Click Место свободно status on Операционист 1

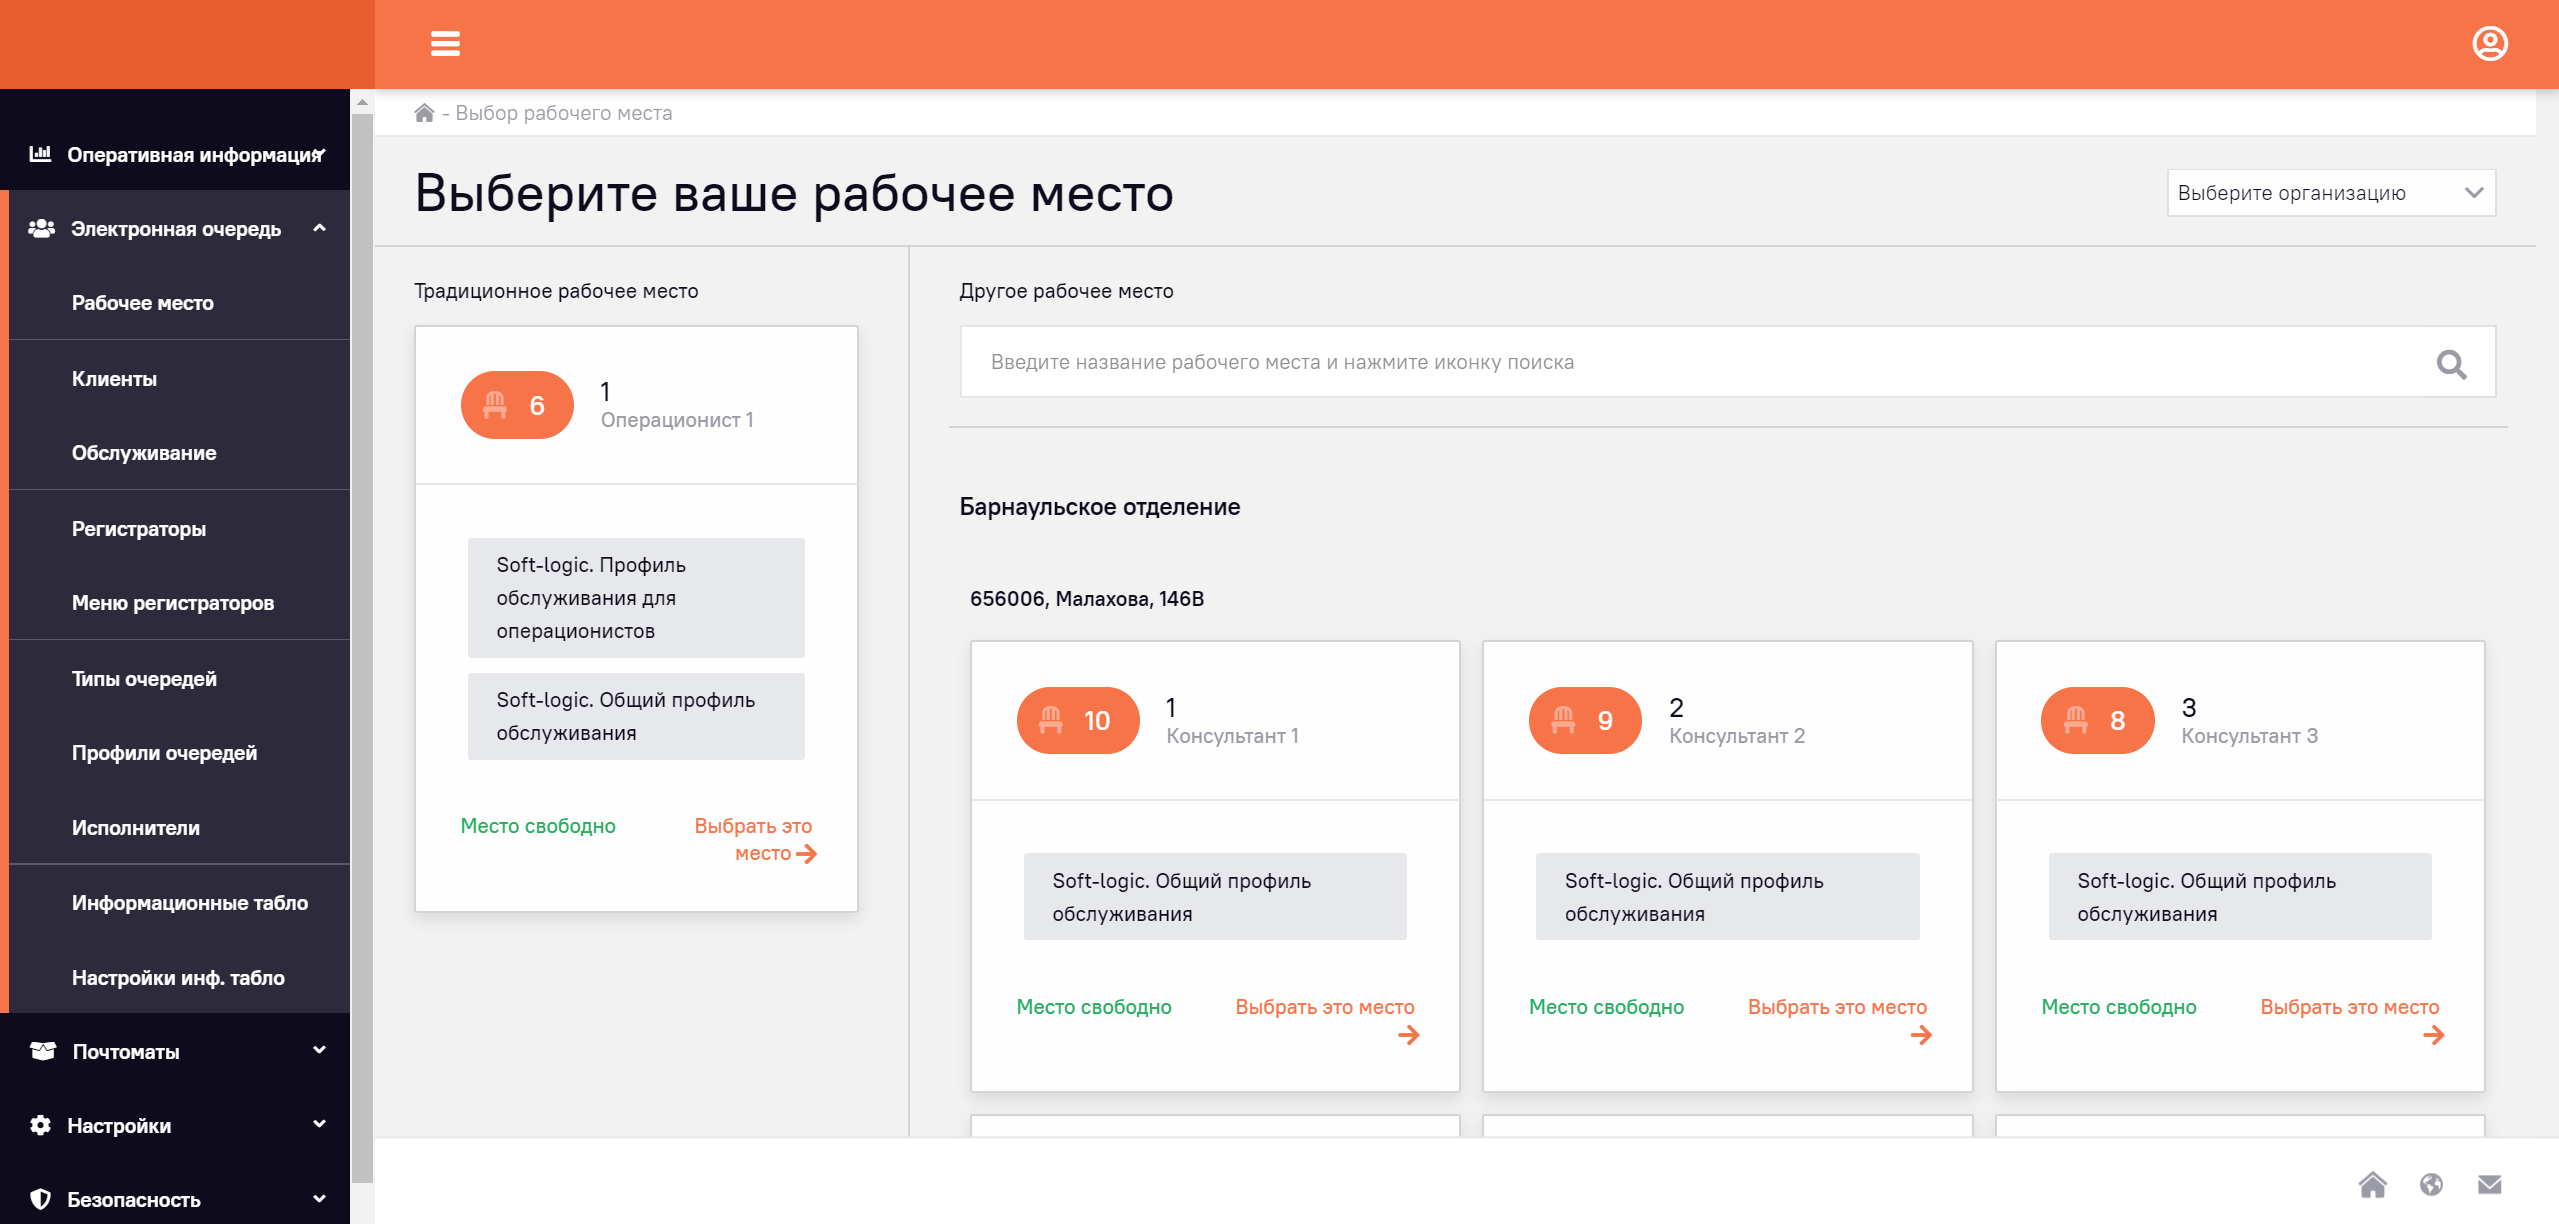538,826
